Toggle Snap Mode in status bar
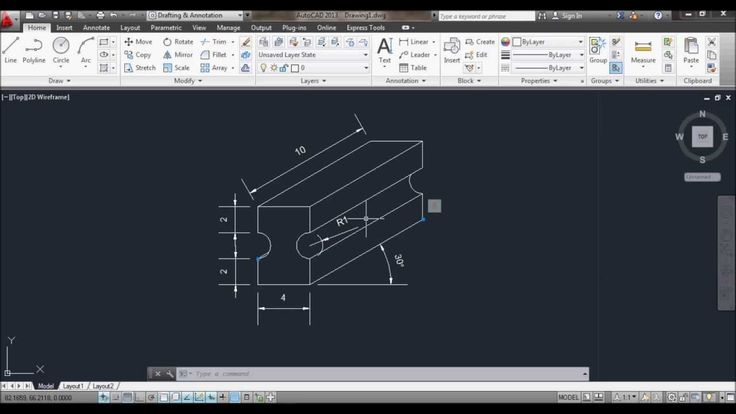The image size is (736, 414). (115, 397)
